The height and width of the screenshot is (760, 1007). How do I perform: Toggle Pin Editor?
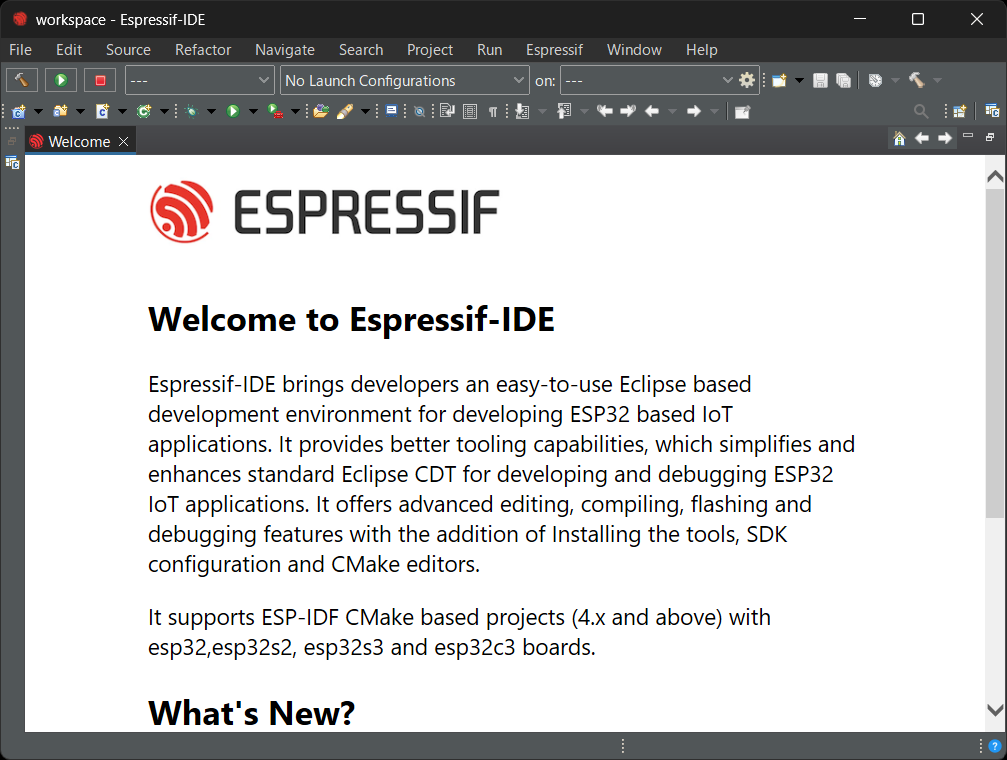click(x=742, y=112)
